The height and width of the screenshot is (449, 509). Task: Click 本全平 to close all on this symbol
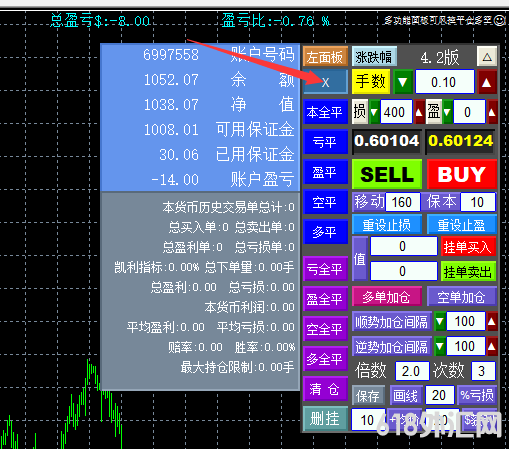pos(325,112)
